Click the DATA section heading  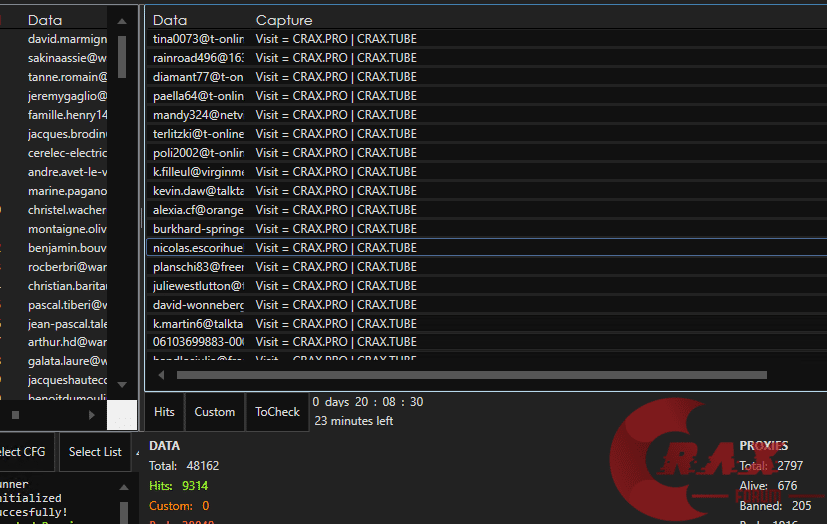(x=165, y=446)
